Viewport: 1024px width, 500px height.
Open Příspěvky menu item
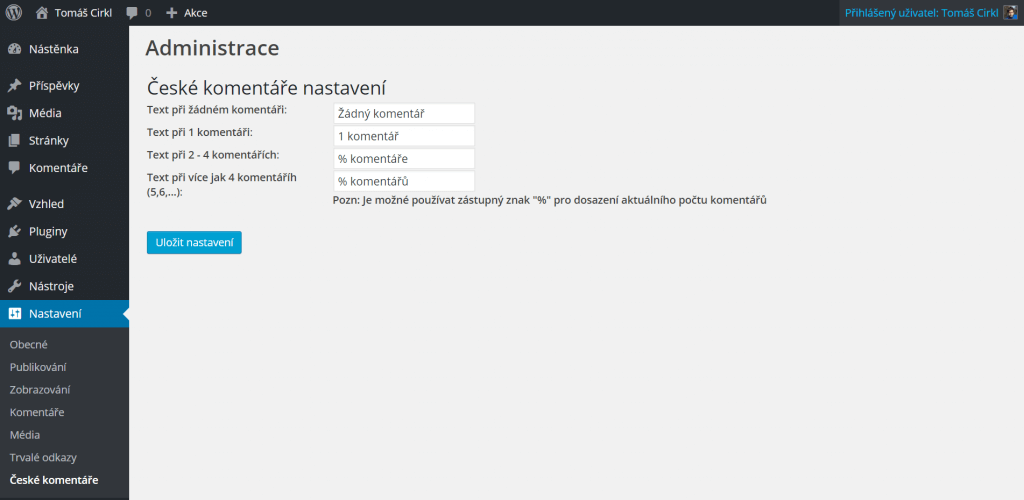point(64,86)
